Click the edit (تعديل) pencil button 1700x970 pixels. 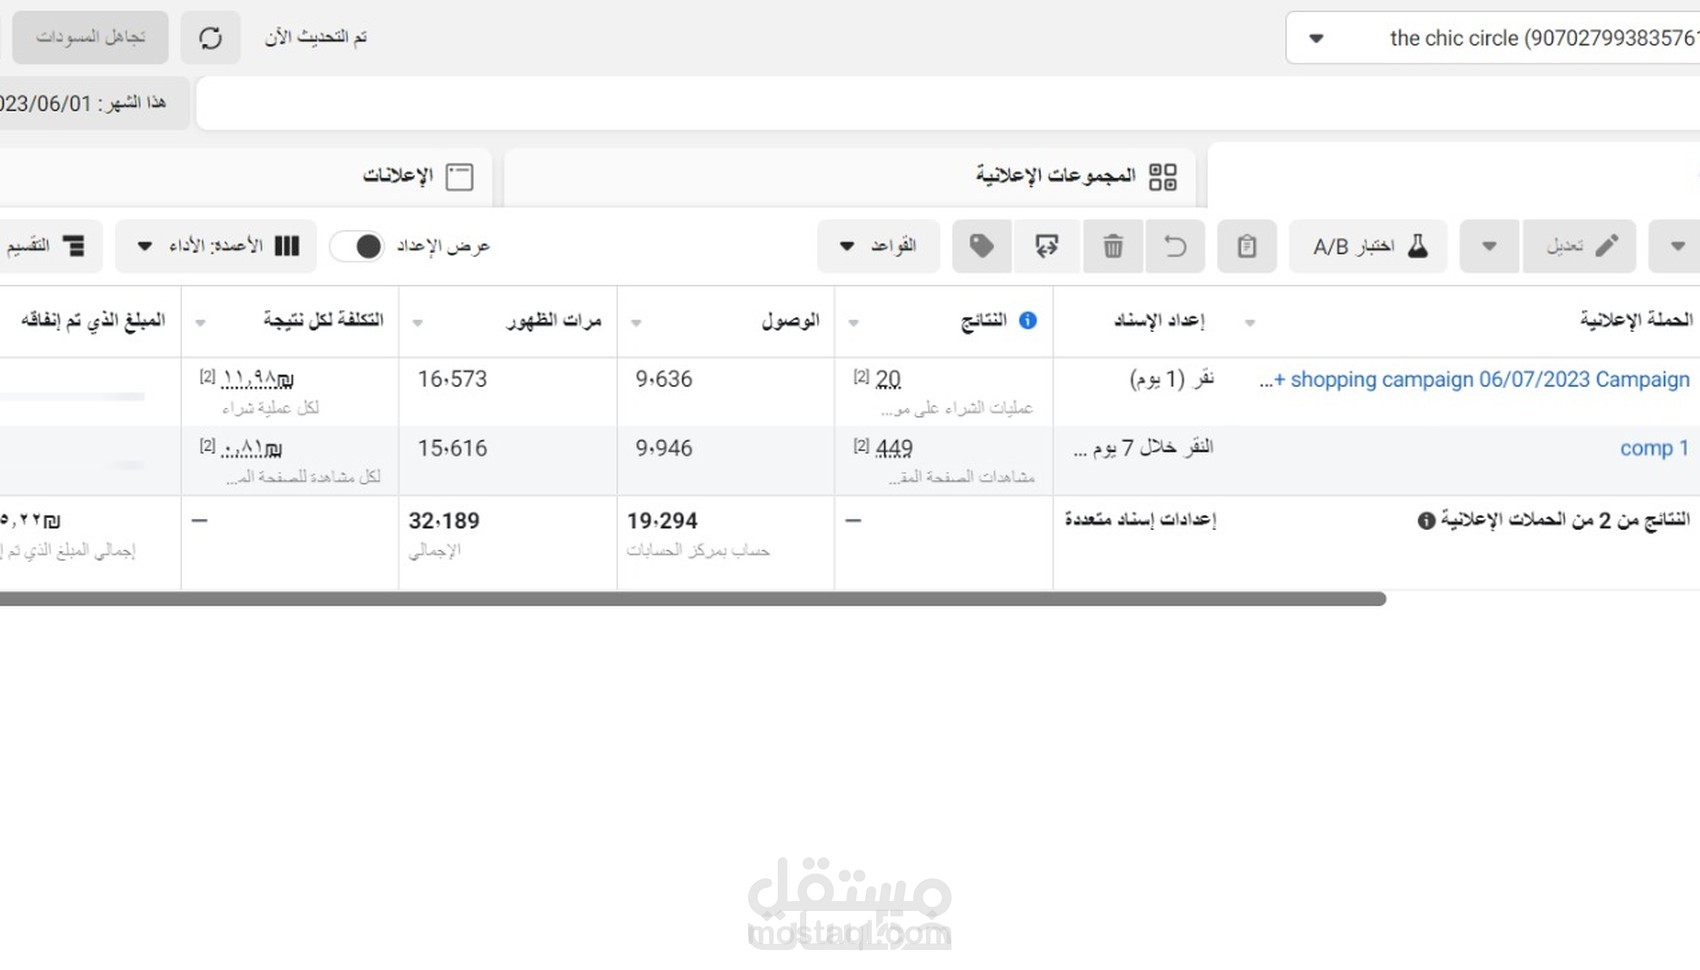tap(1579, 246)
